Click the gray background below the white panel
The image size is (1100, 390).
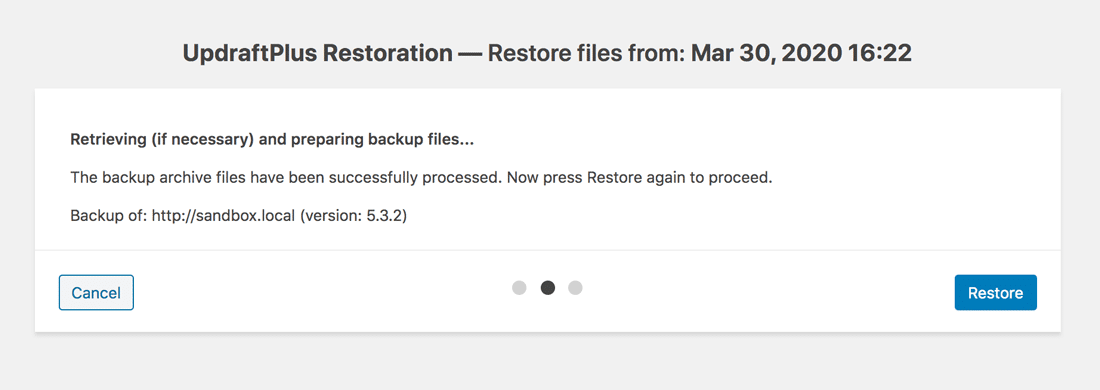pyautogui.click(x=550, y=363)
